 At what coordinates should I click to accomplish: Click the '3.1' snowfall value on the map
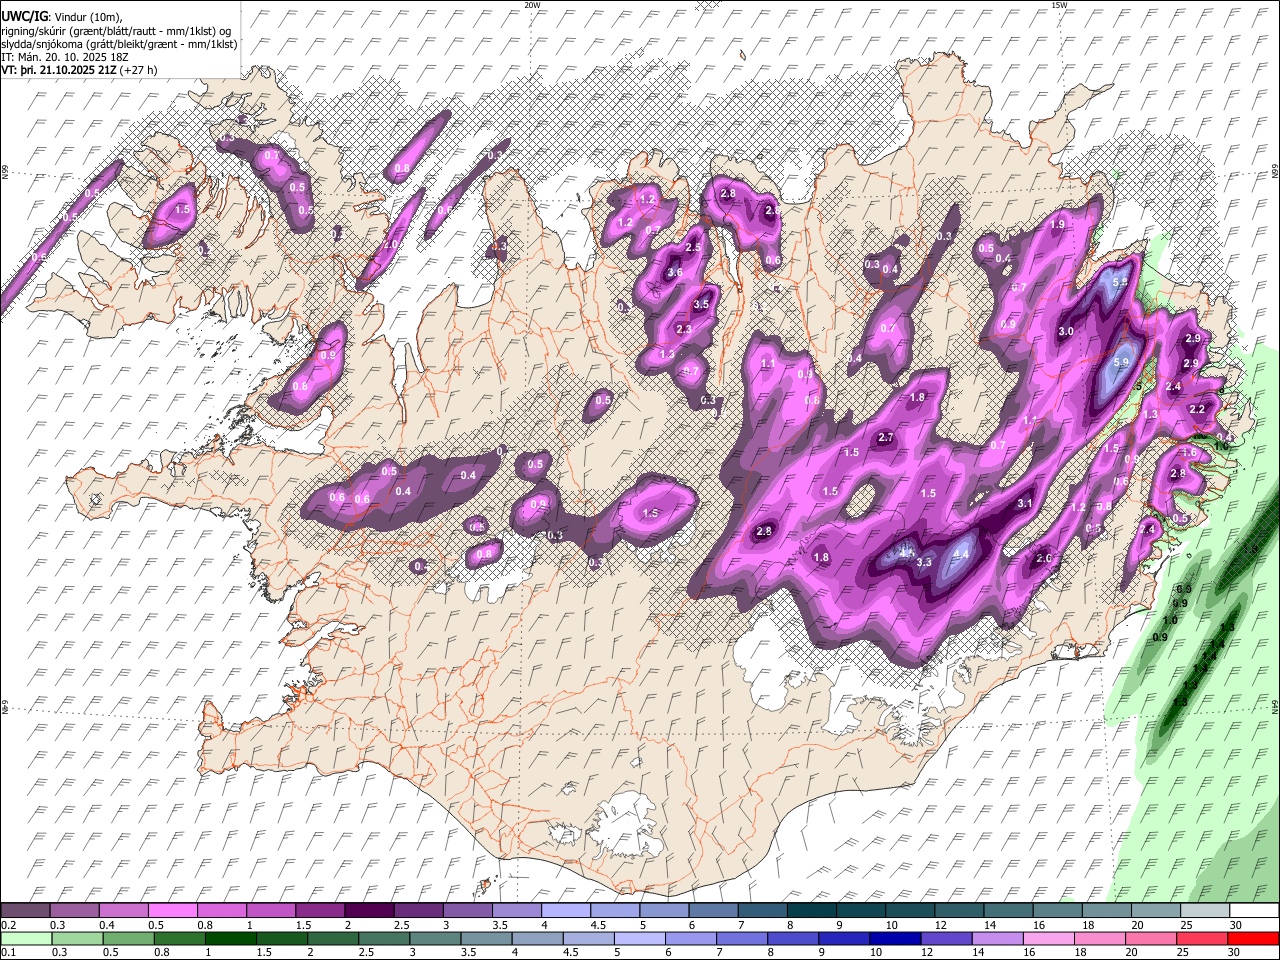click(x=1024, y=504)
